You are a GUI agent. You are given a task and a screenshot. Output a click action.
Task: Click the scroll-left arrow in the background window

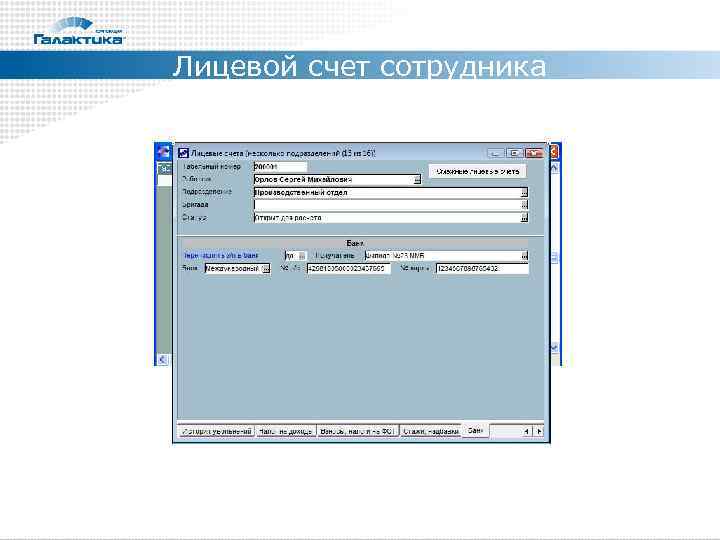coord(163,360)
